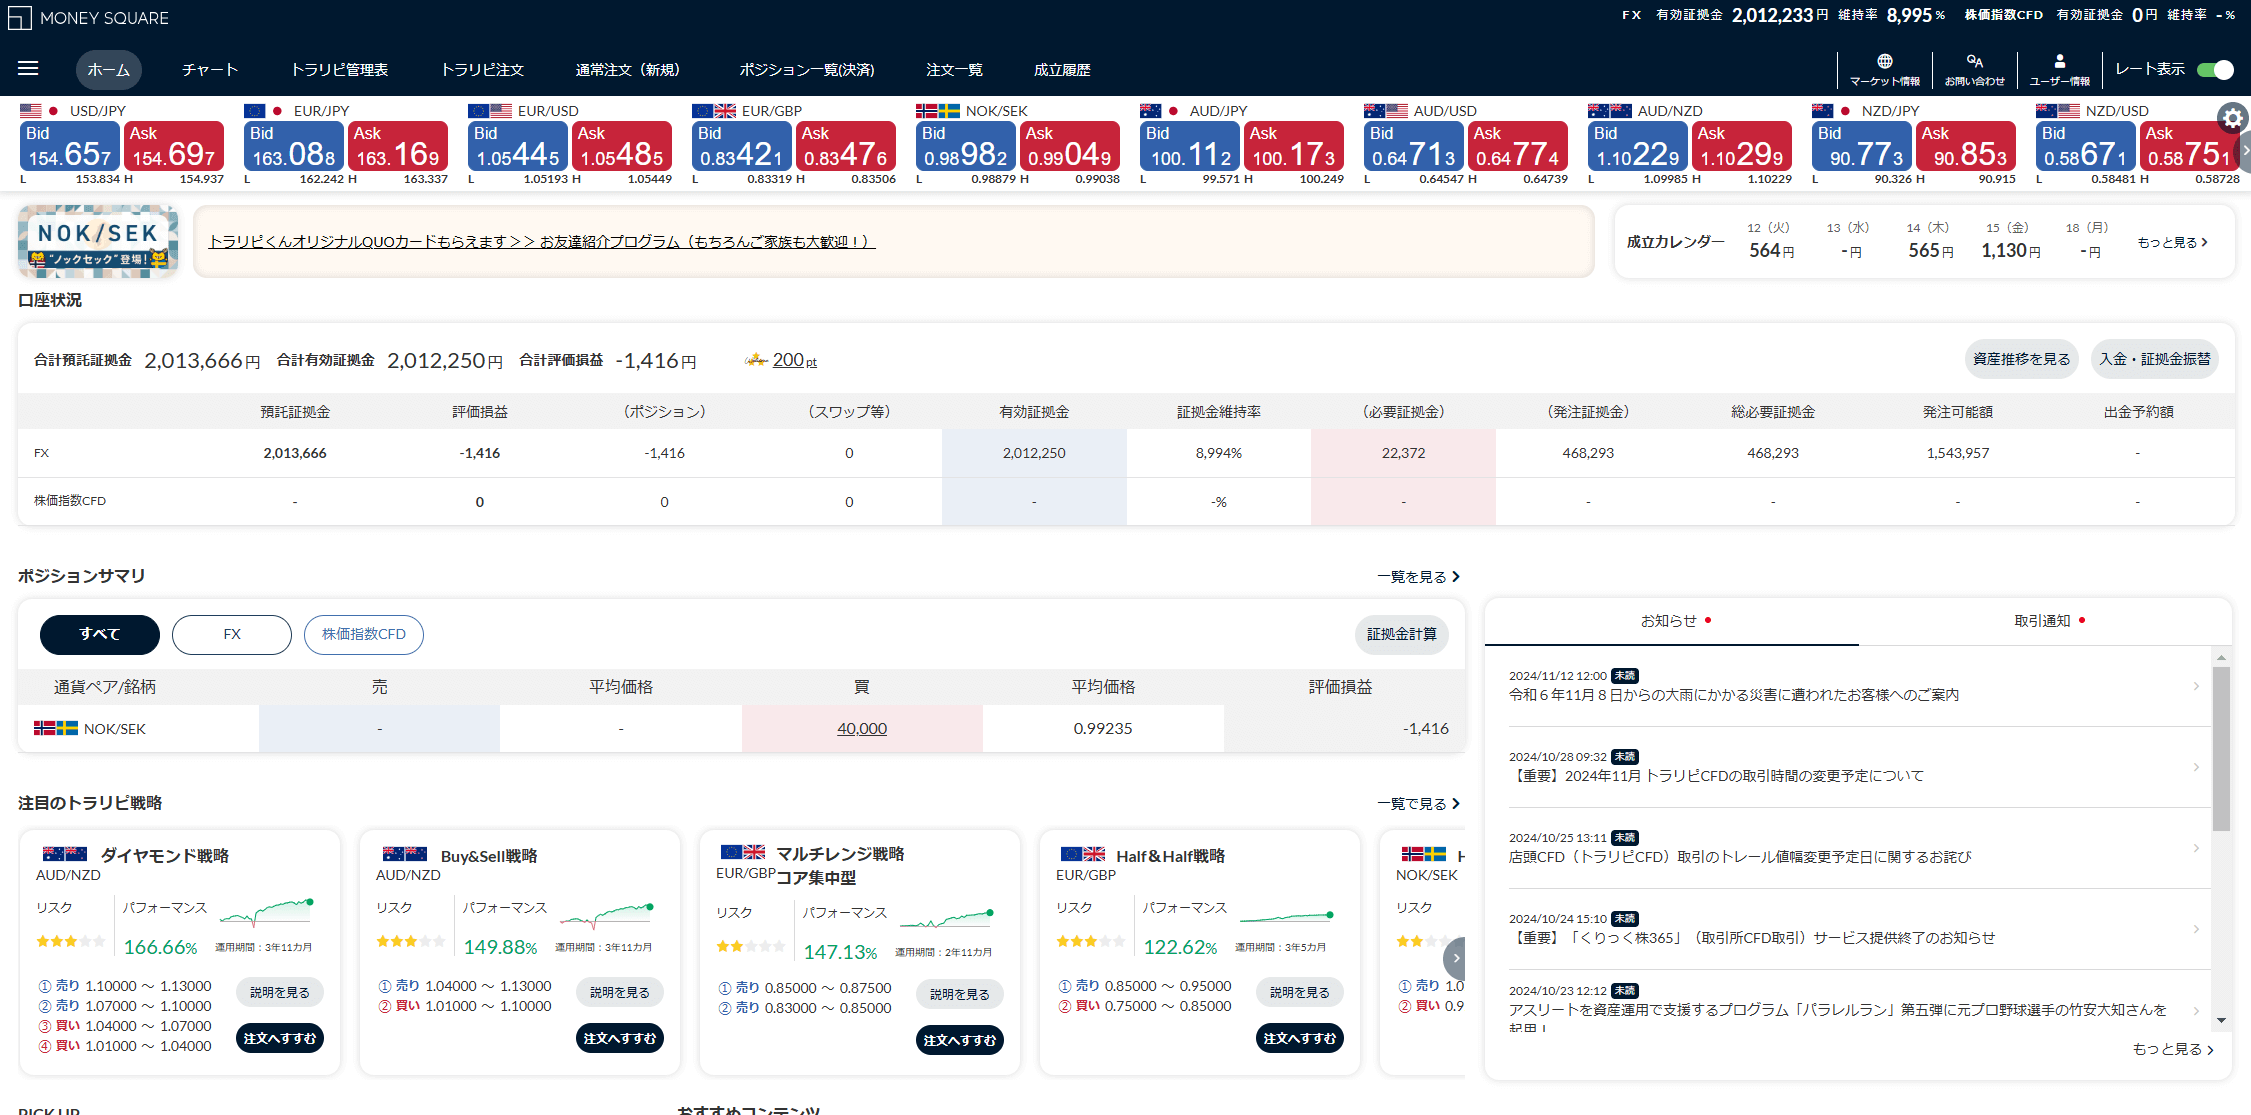The image size is (2251, 1115).
Task: Open the チャート tab
Action: point(210,70)
